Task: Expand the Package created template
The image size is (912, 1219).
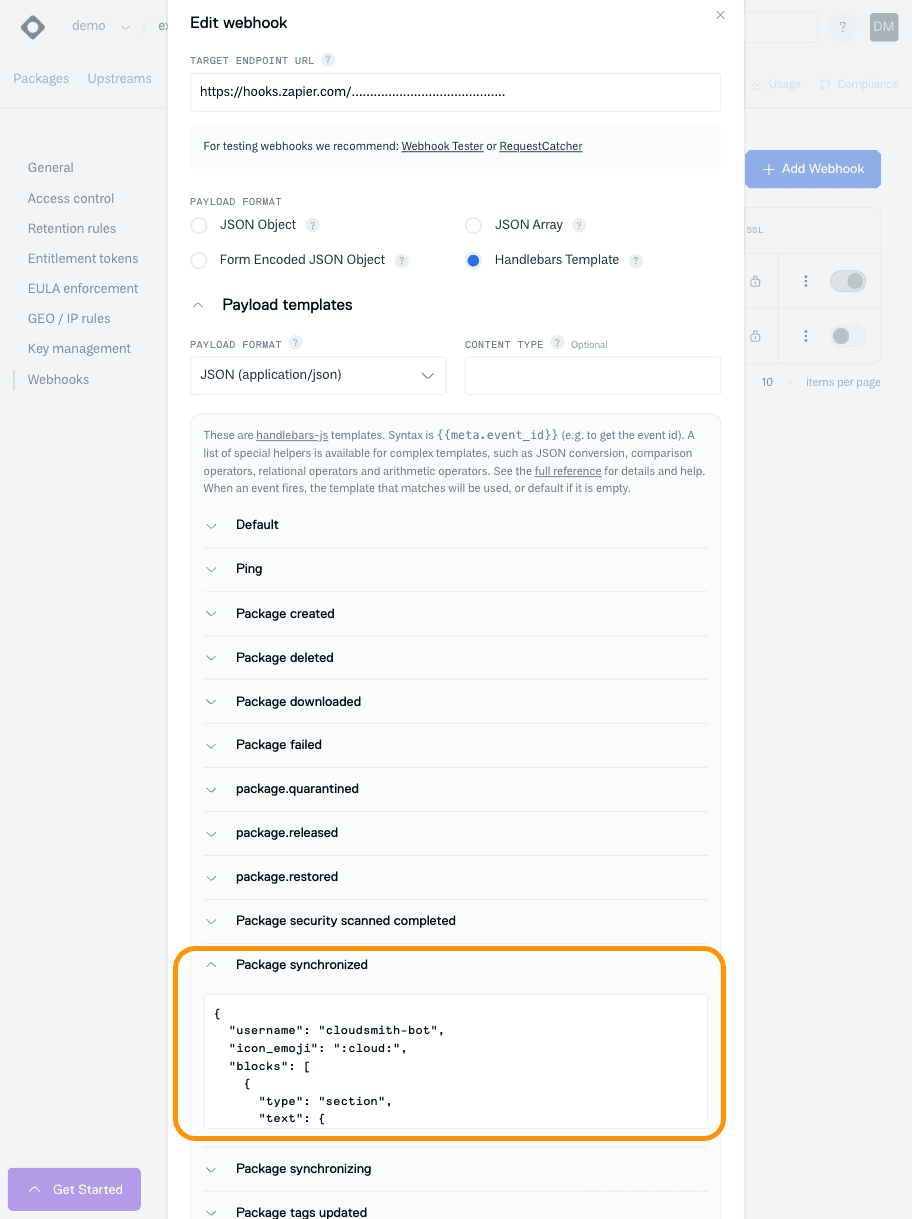Action: pyautogui.click(x=285, y=613)
